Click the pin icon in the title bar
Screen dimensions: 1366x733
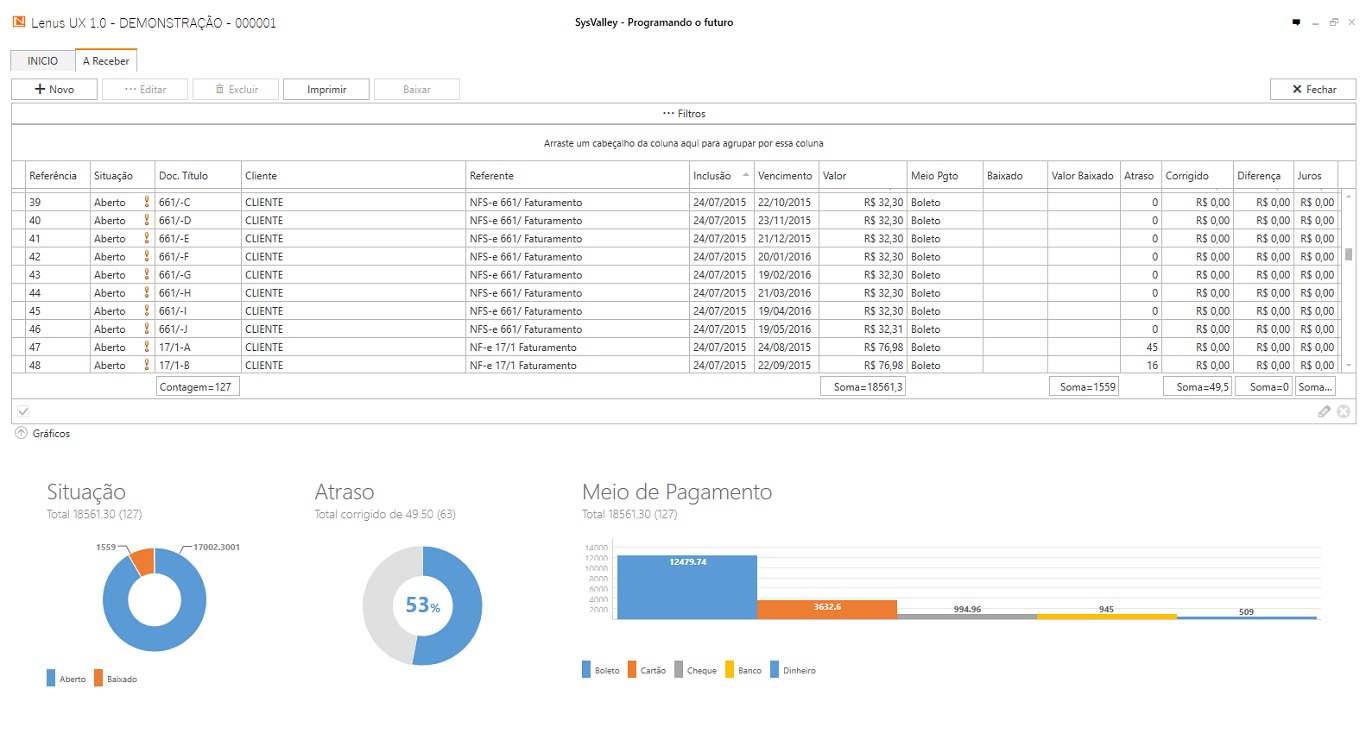[x=1296, y=22]
